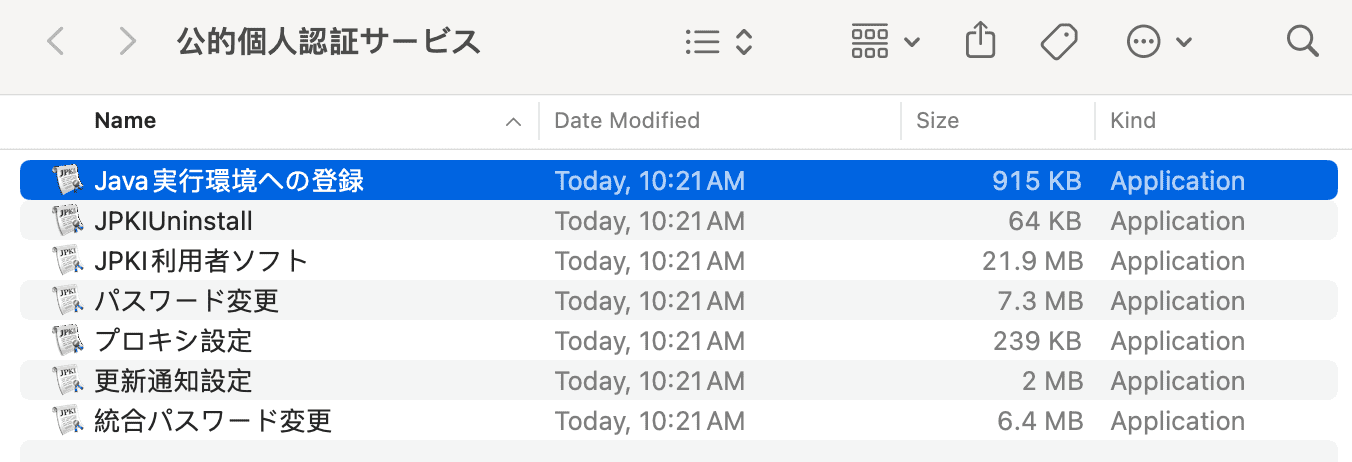Expand the group-by options dropdown
Image resolution: width=1352 pixels, height=462 pixels.
(885, 42)
